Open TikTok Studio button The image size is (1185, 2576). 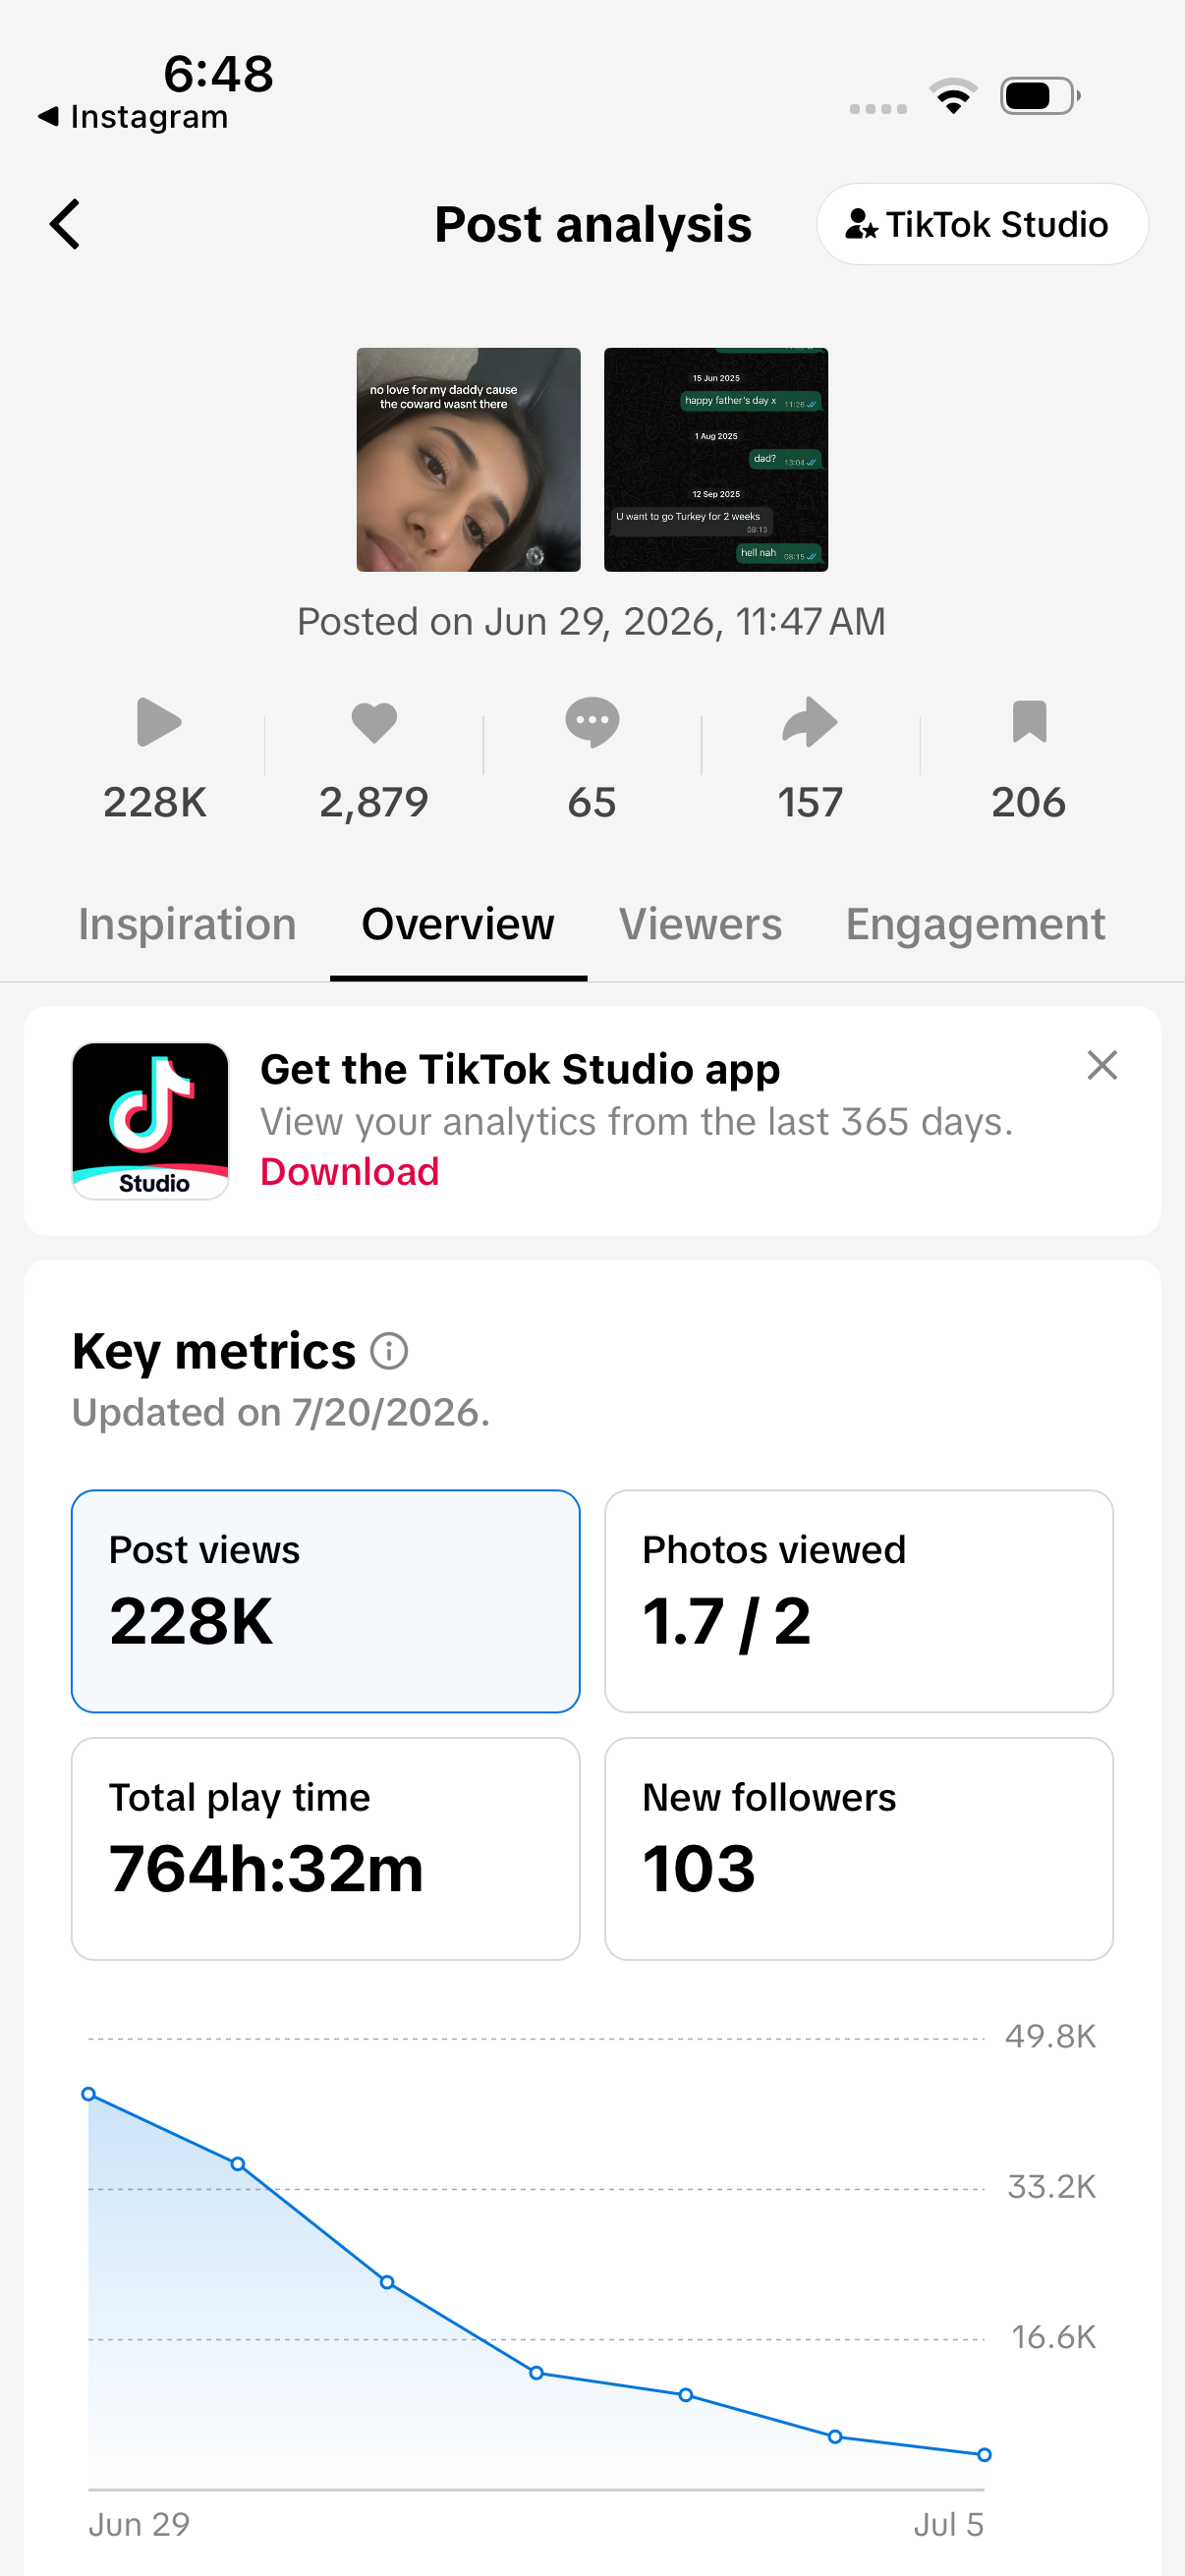[x=982, y=224]
